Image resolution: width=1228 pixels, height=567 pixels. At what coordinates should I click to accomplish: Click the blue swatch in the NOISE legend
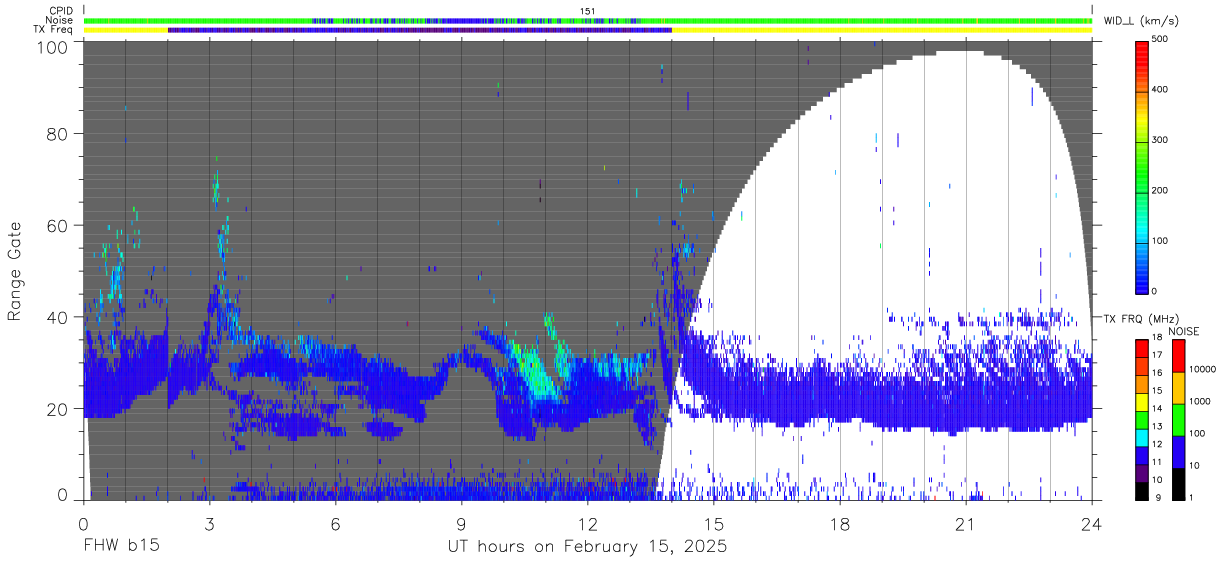pyautogui.click(x=1178, y=450)
